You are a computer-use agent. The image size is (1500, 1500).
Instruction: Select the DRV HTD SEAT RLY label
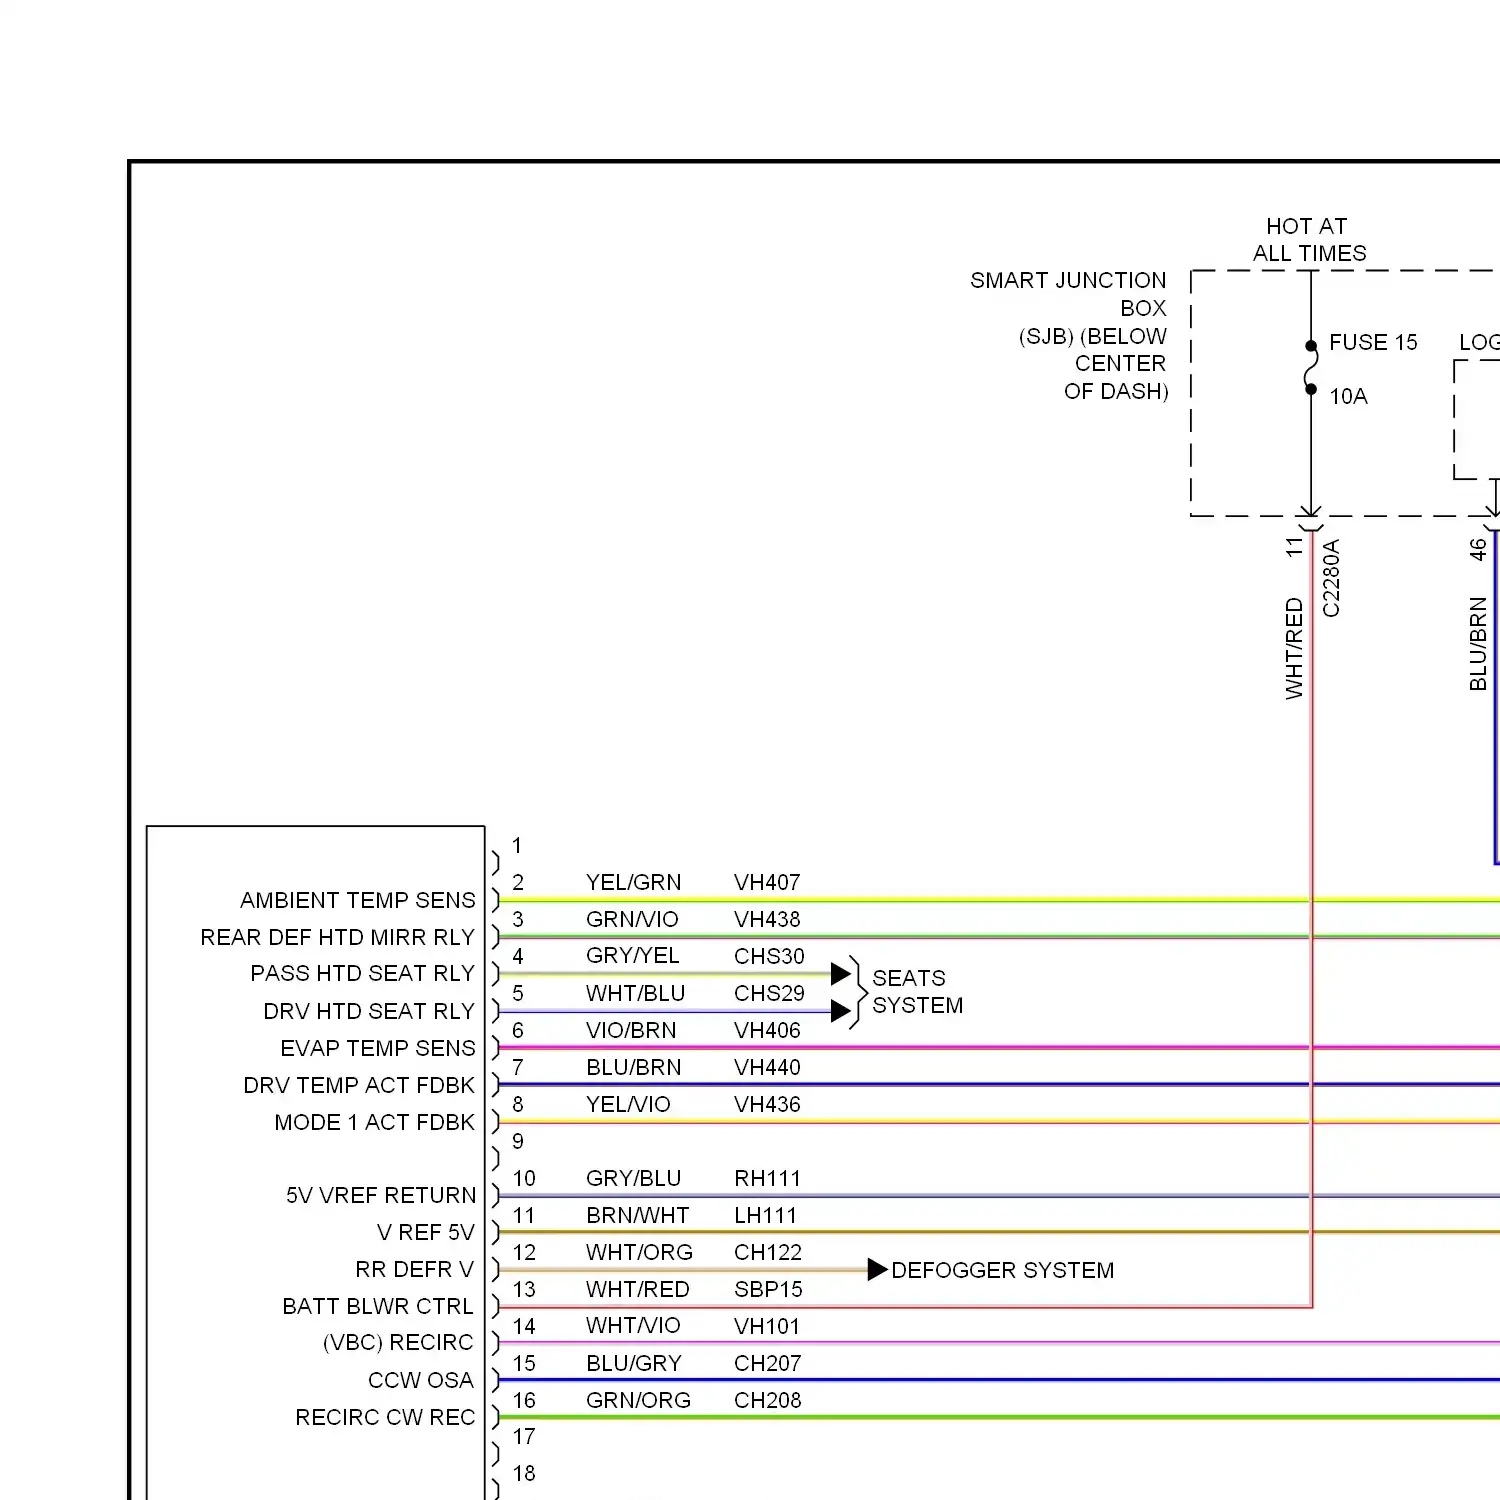[369, 1011]
